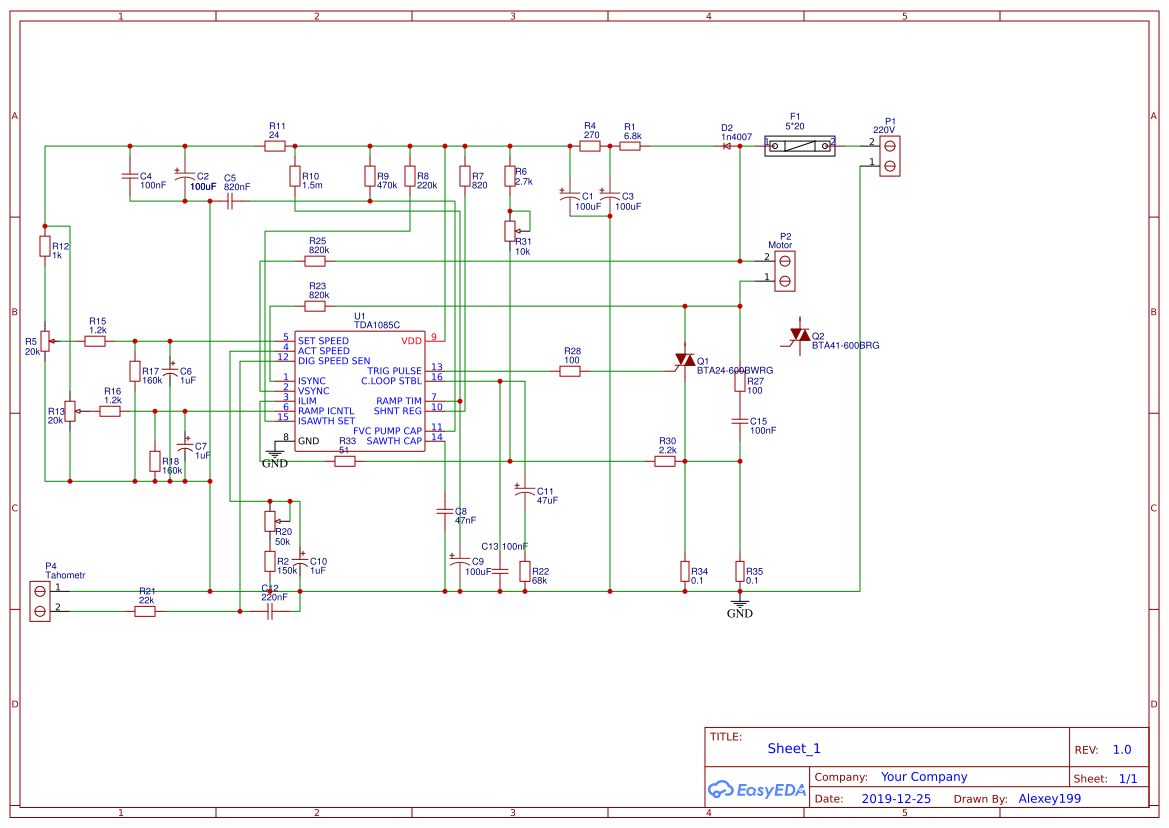Viewport: 1169px width, 828px height.
Task: Click the R13 20k potentiometer symbol
Action: pos(70,411)
